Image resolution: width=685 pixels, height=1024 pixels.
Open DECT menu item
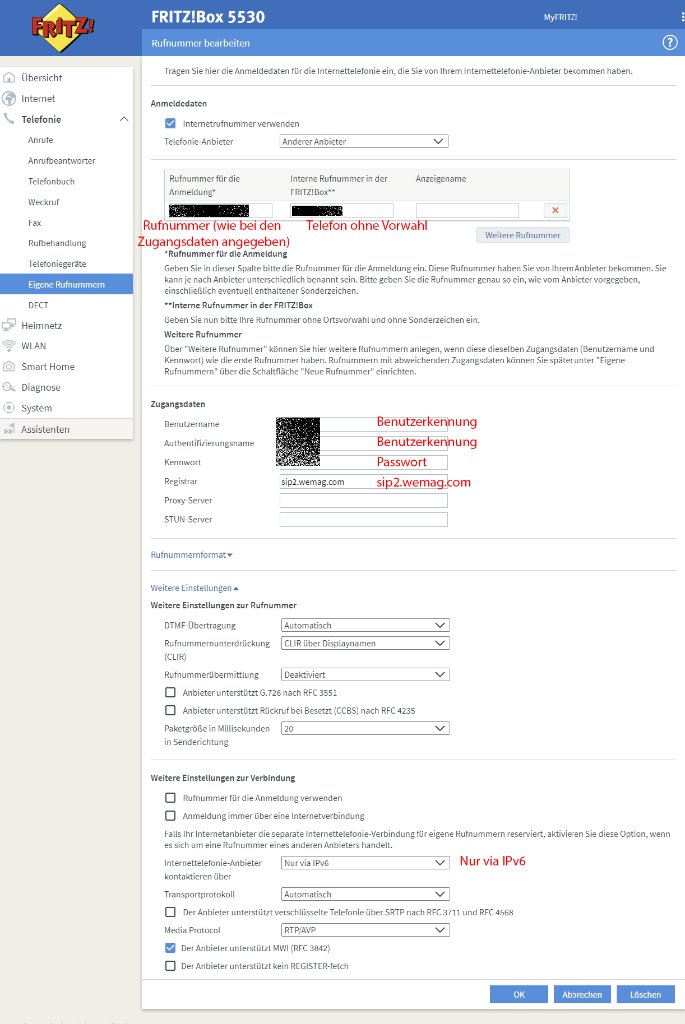(38, 305)
